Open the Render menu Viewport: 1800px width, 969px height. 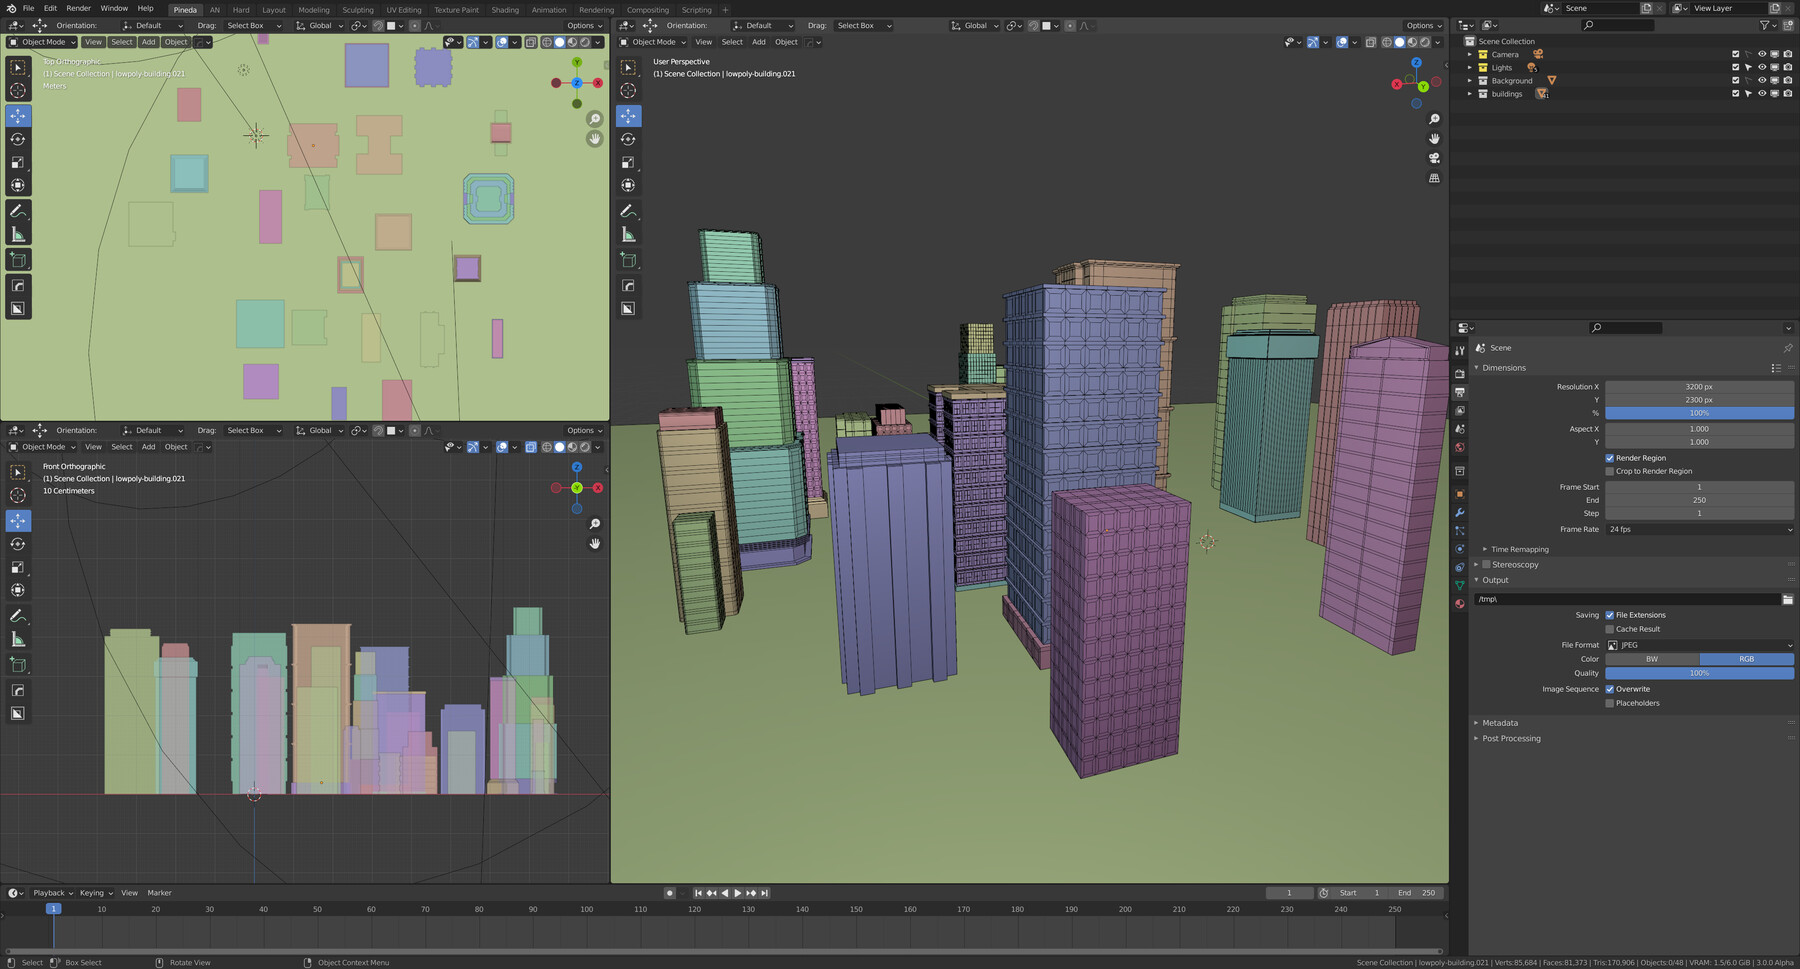(x=78, y=8)
